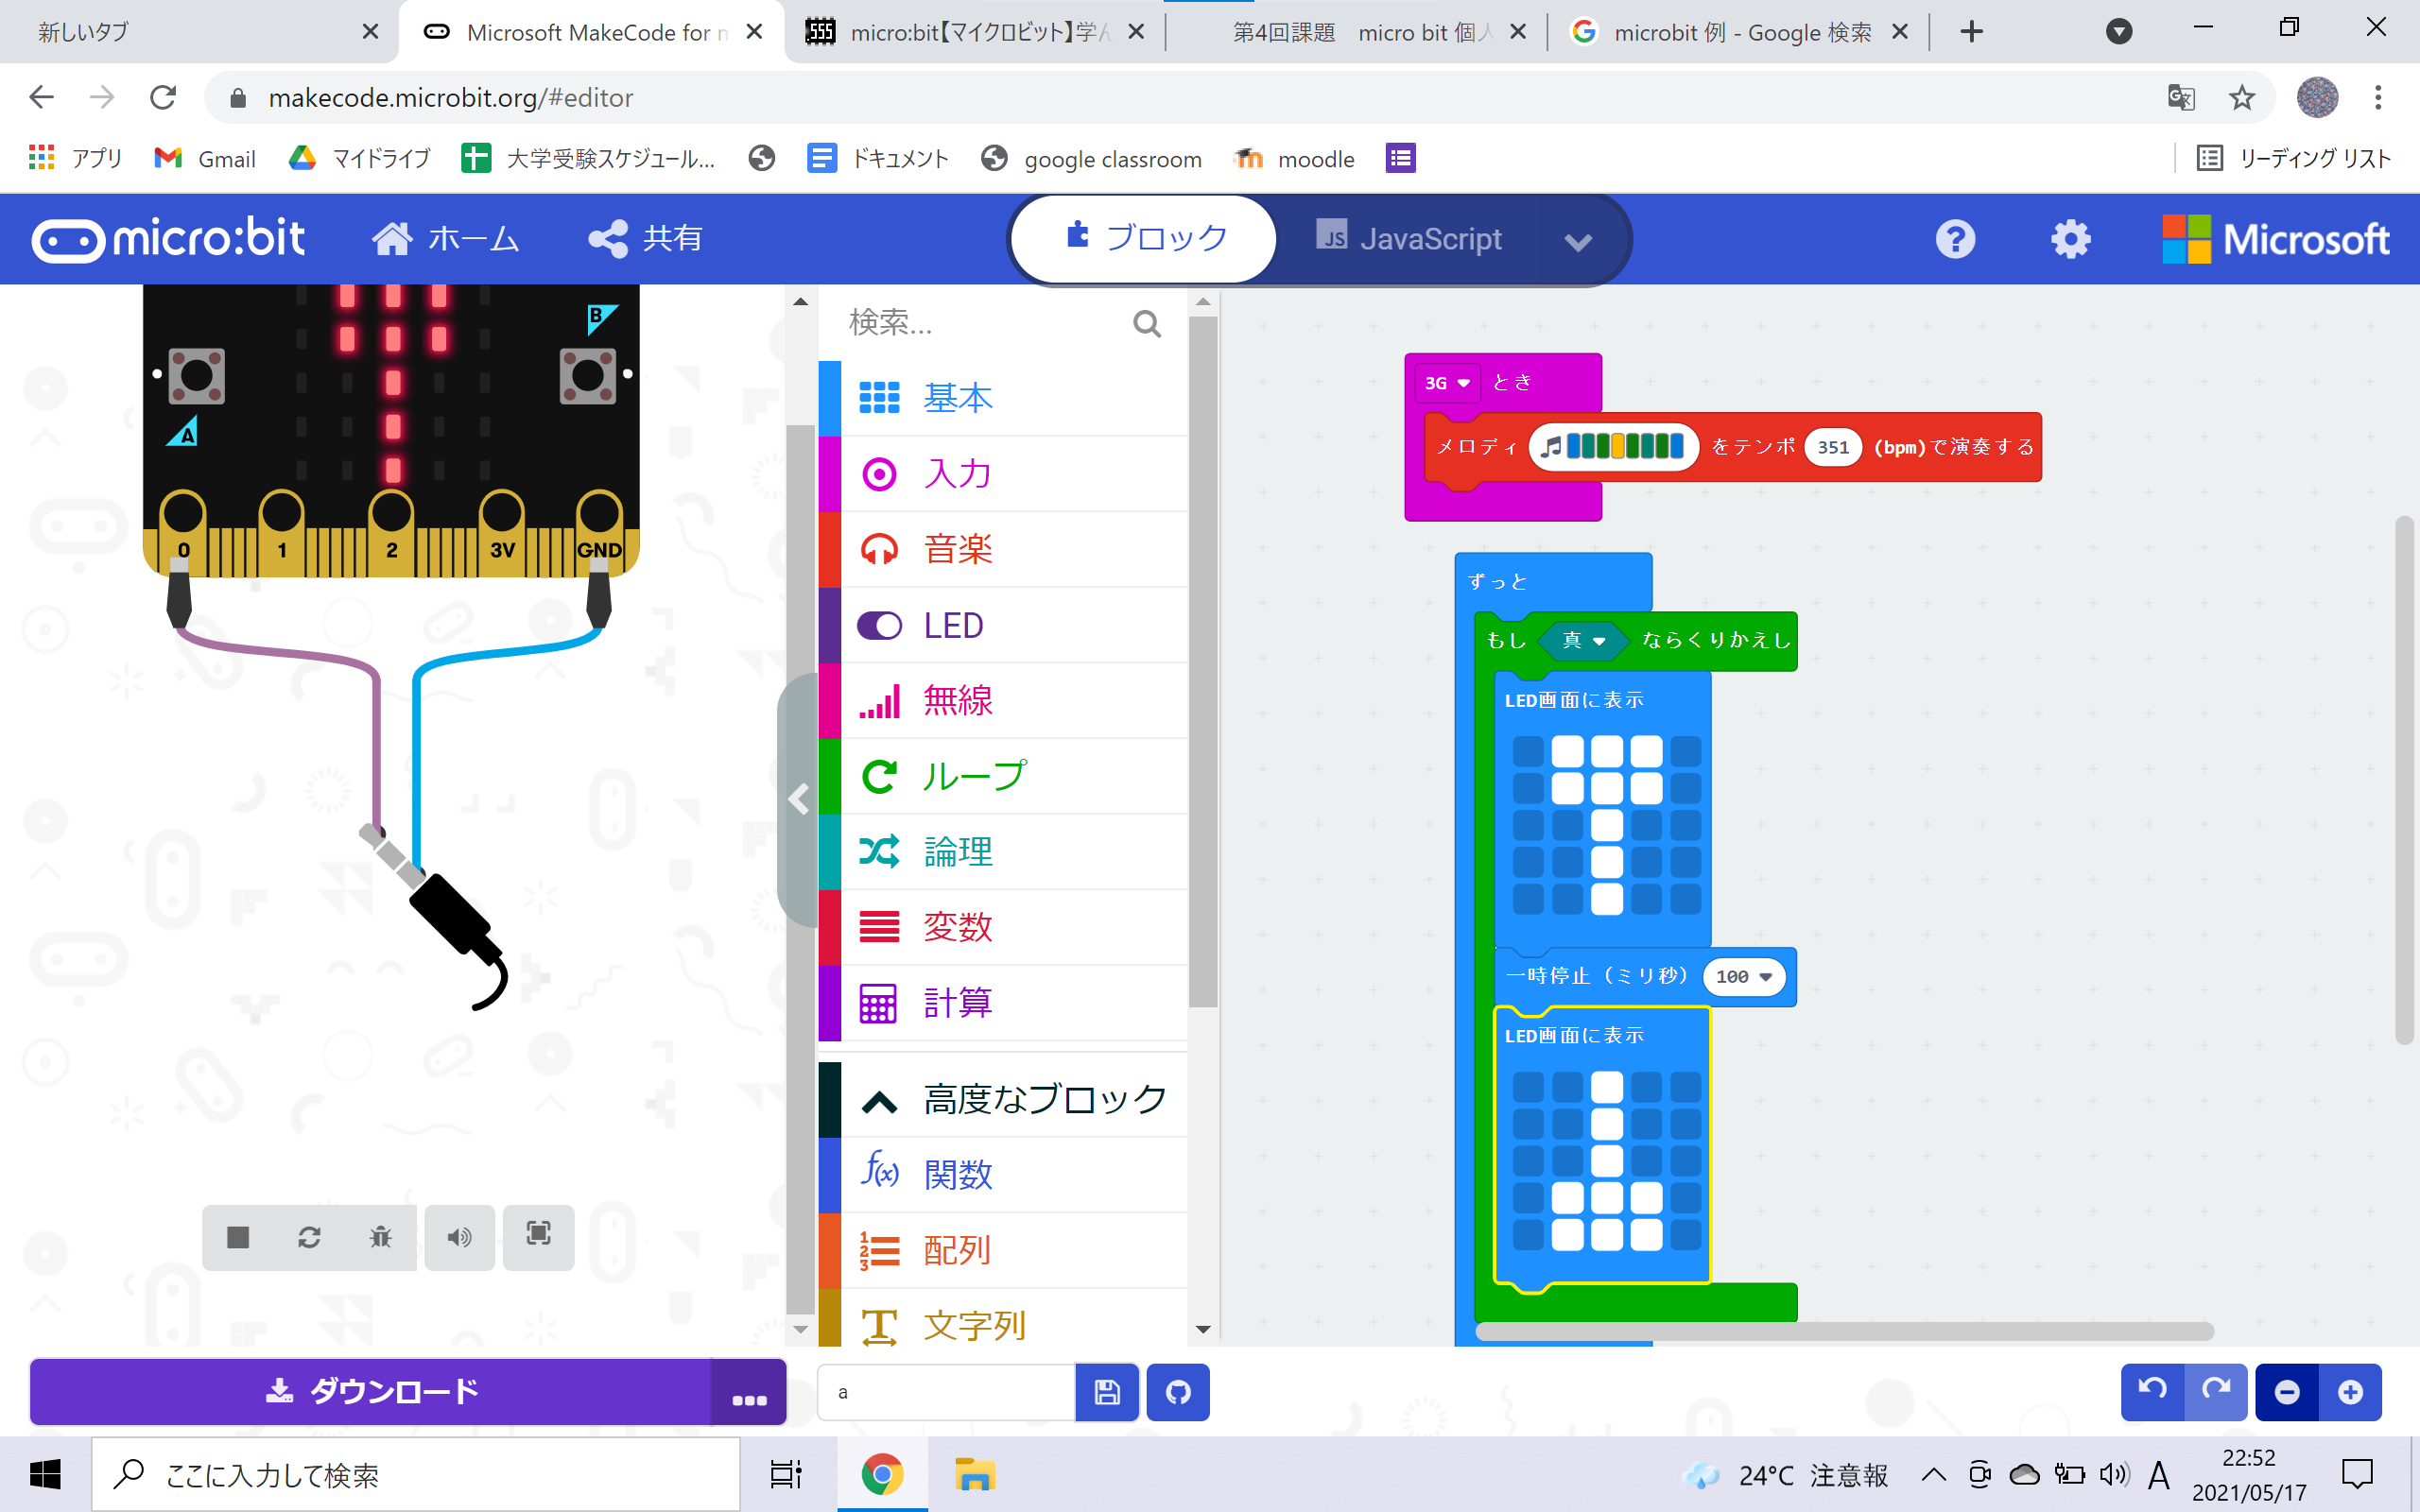Open File Explorer from the taskbar
The height and width of the screenshot is (1512, 2420).
(973, 1474)
